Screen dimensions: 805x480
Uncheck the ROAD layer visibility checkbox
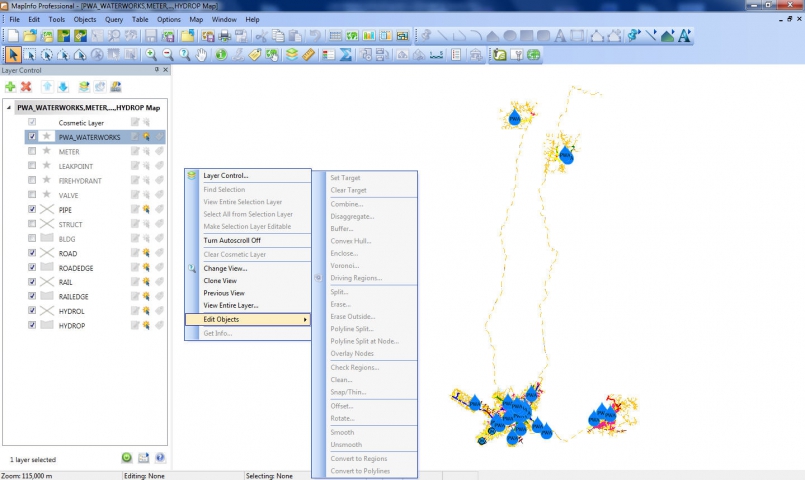32,253
